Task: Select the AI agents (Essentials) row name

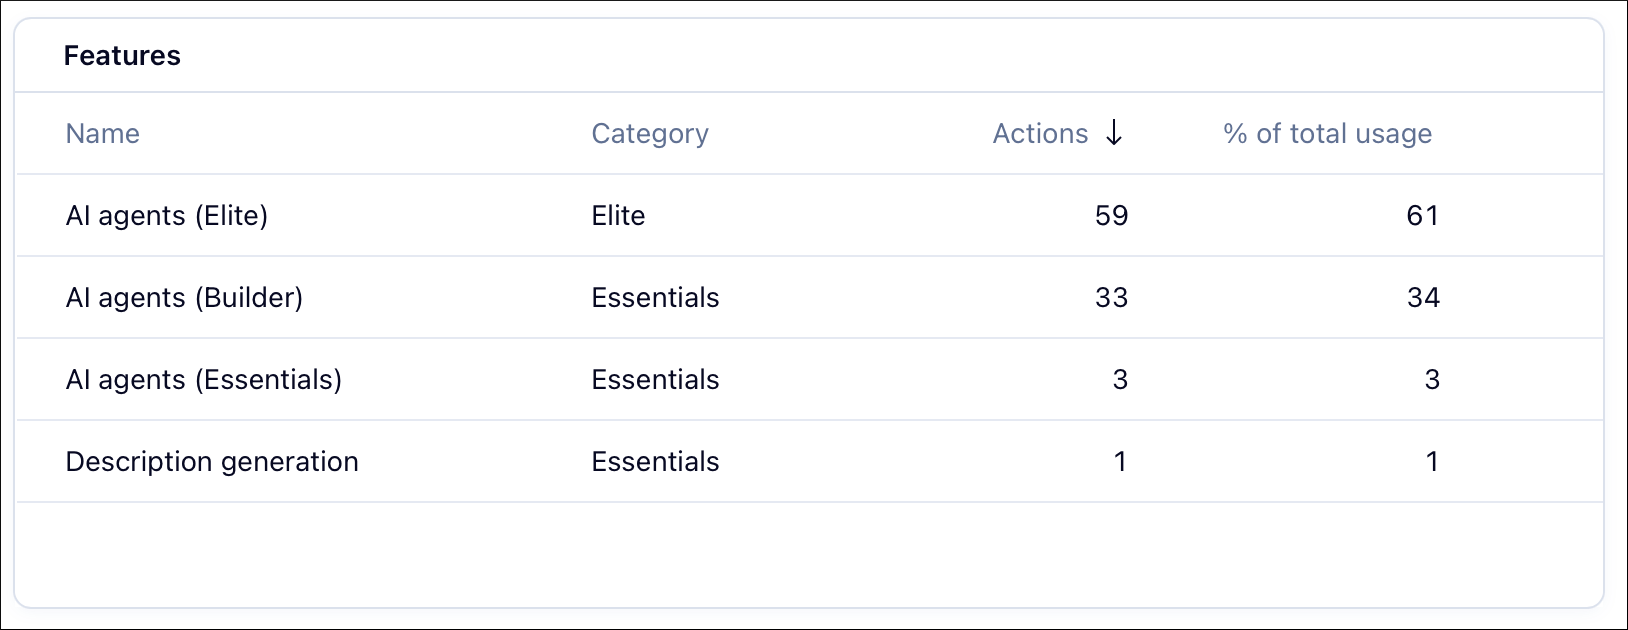Action: pos(204,380)
